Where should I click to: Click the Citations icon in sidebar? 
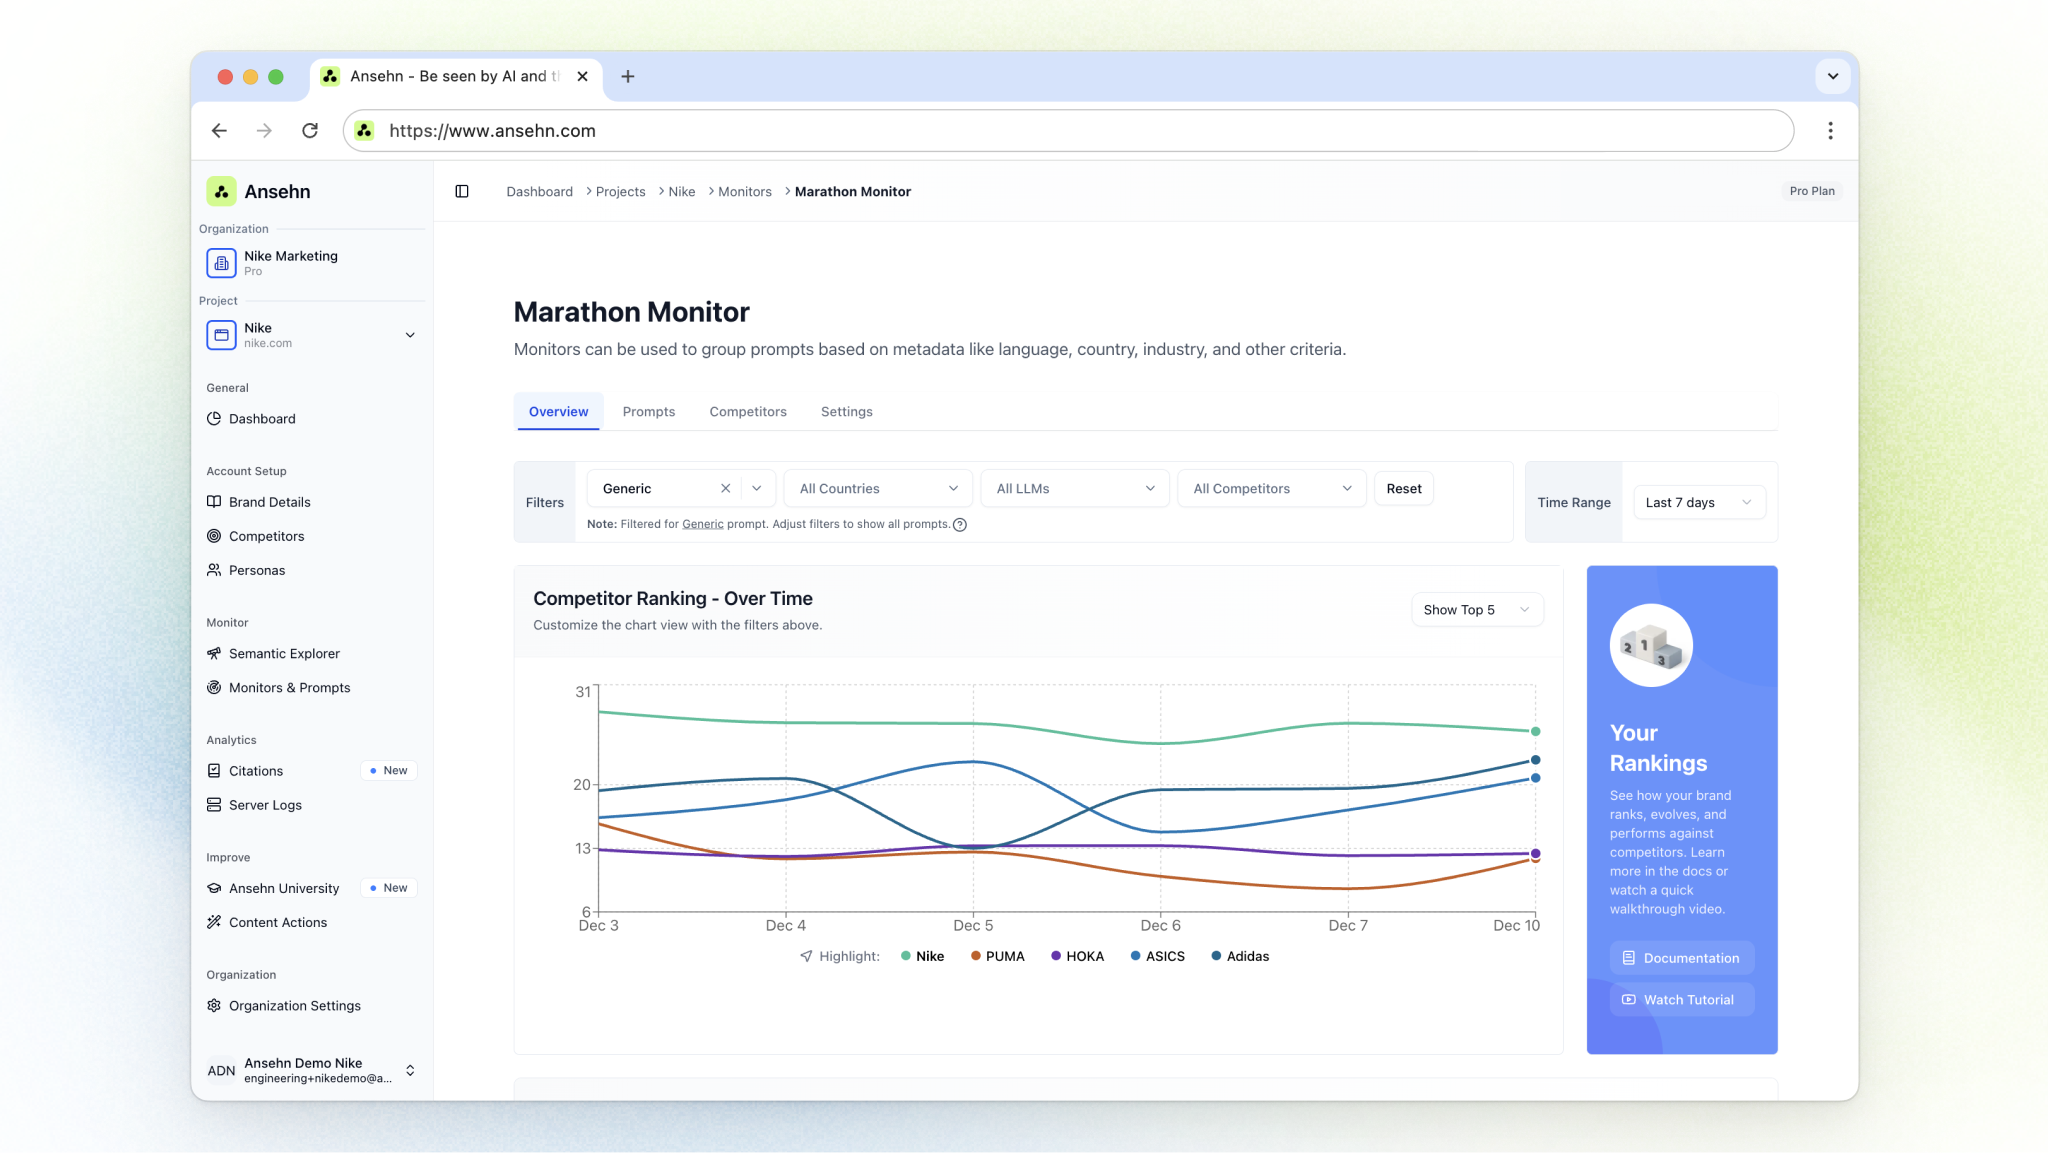pyautogui.click(x=214, y=770)
